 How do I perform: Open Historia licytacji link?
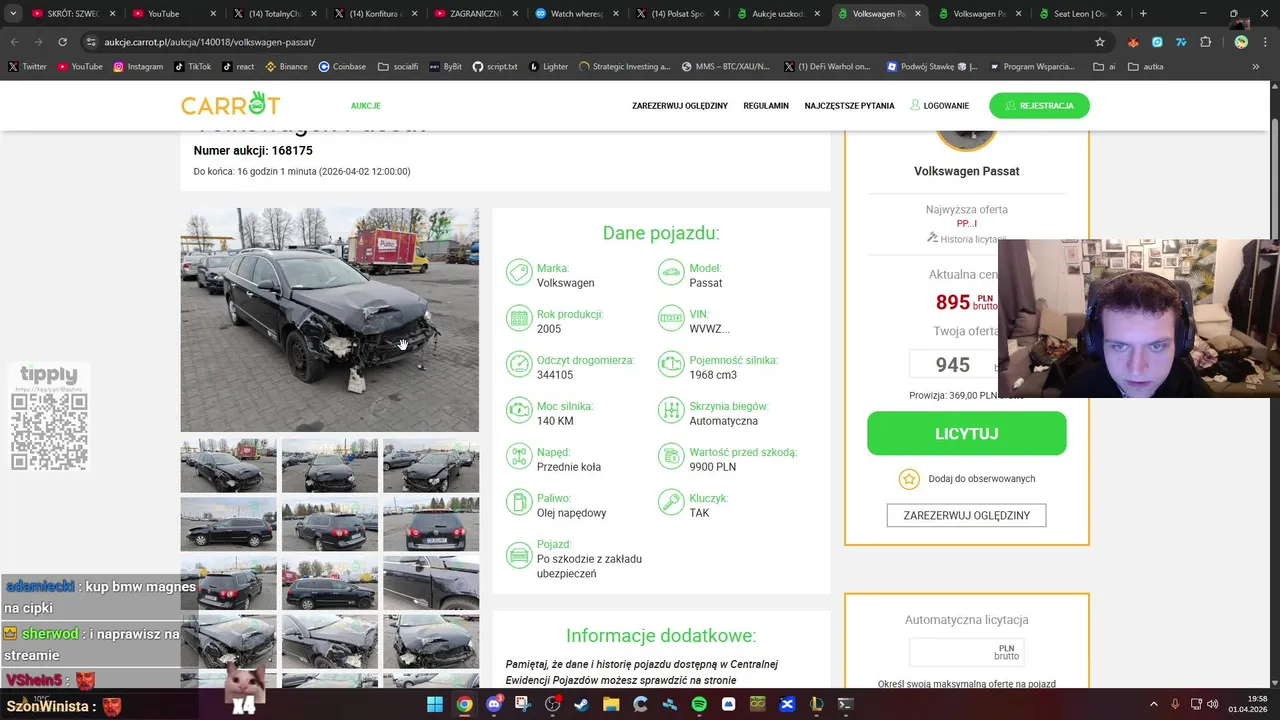tap(966, 239)
